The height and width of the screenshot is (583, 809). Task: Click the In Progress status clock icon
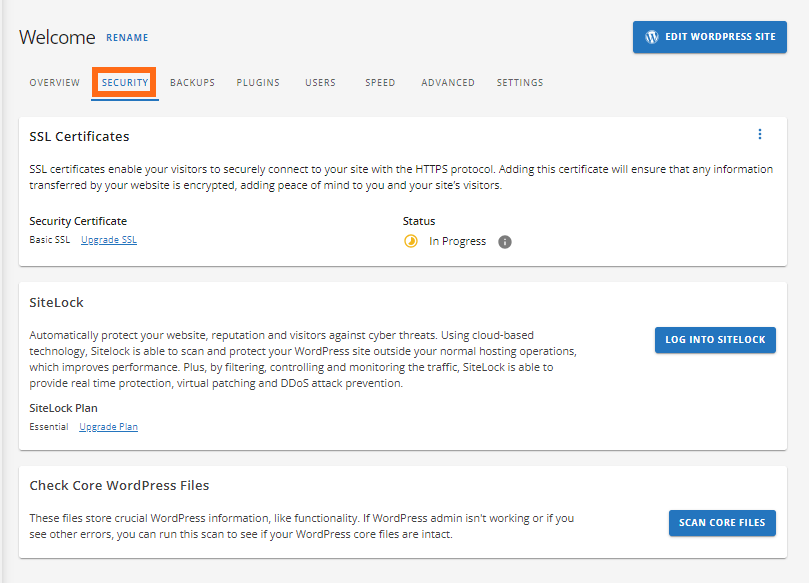pyautogui.click(x=411, y=241)
